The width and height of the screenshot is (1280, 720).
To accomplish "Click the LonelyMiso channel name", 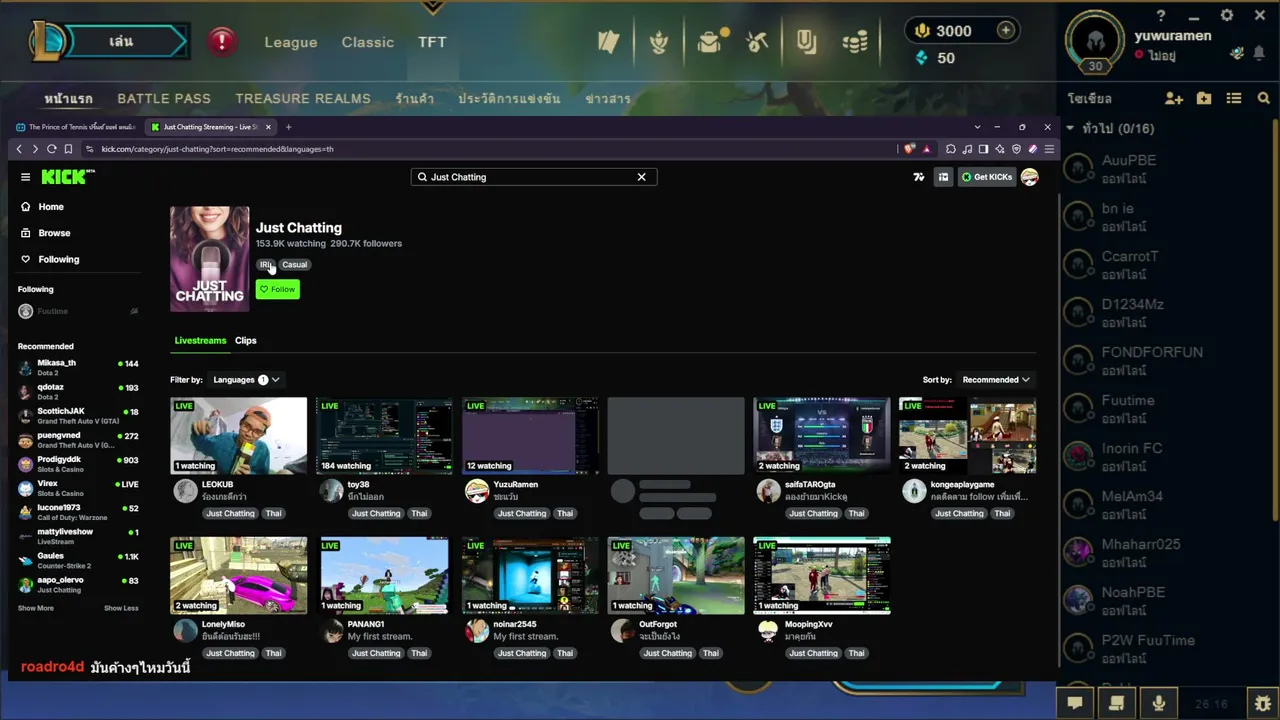I will pyautogui.click(x=223, y=624).
